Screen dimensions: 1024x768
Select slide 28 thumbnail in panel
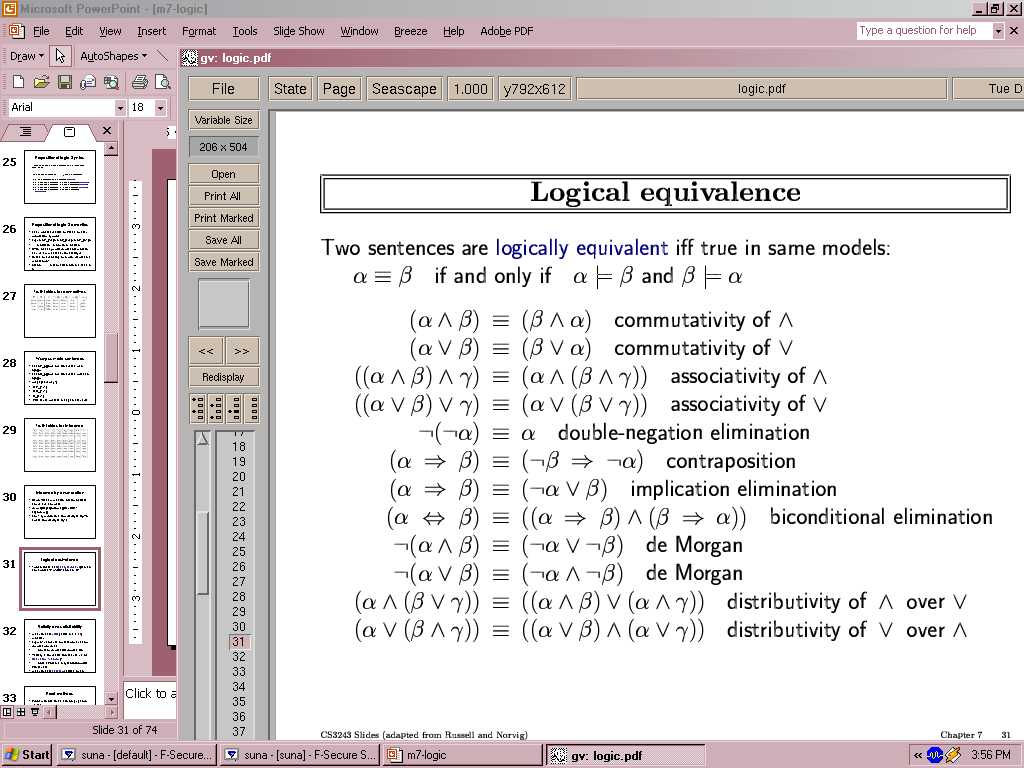(60, 377)
